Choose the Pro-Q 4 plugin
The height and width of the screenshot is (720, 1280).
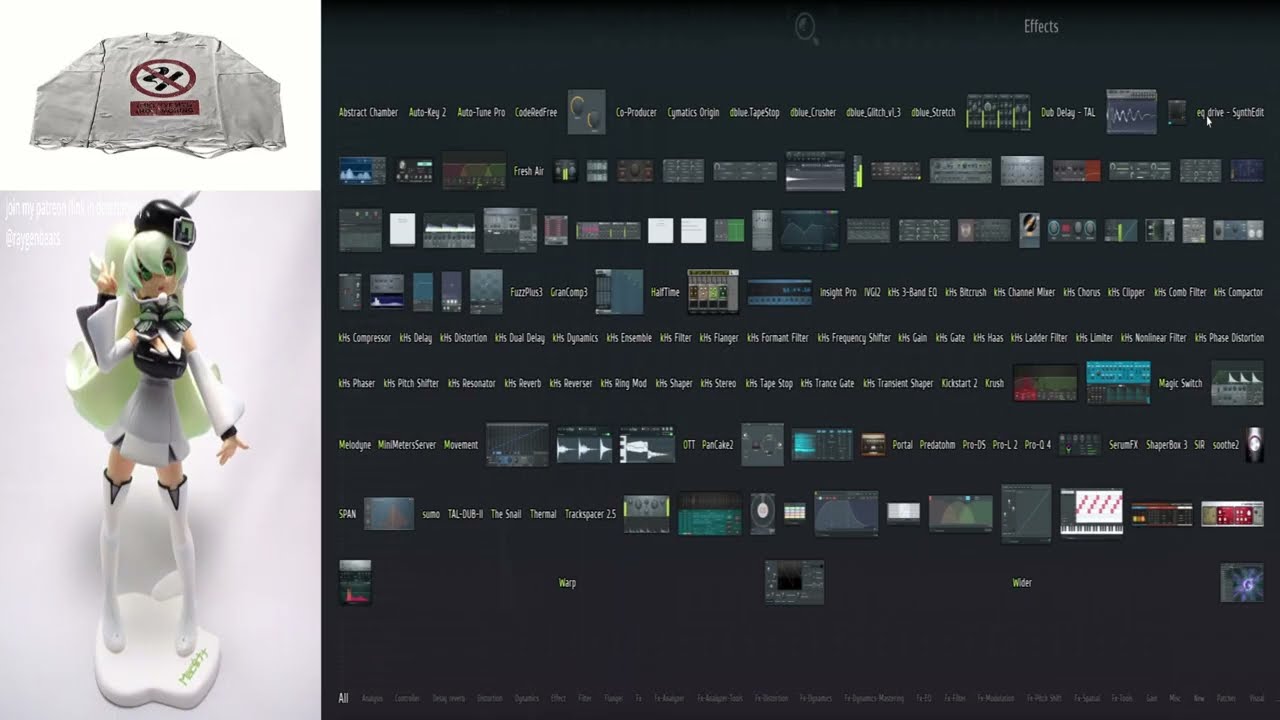click(x=1038, y=444)
